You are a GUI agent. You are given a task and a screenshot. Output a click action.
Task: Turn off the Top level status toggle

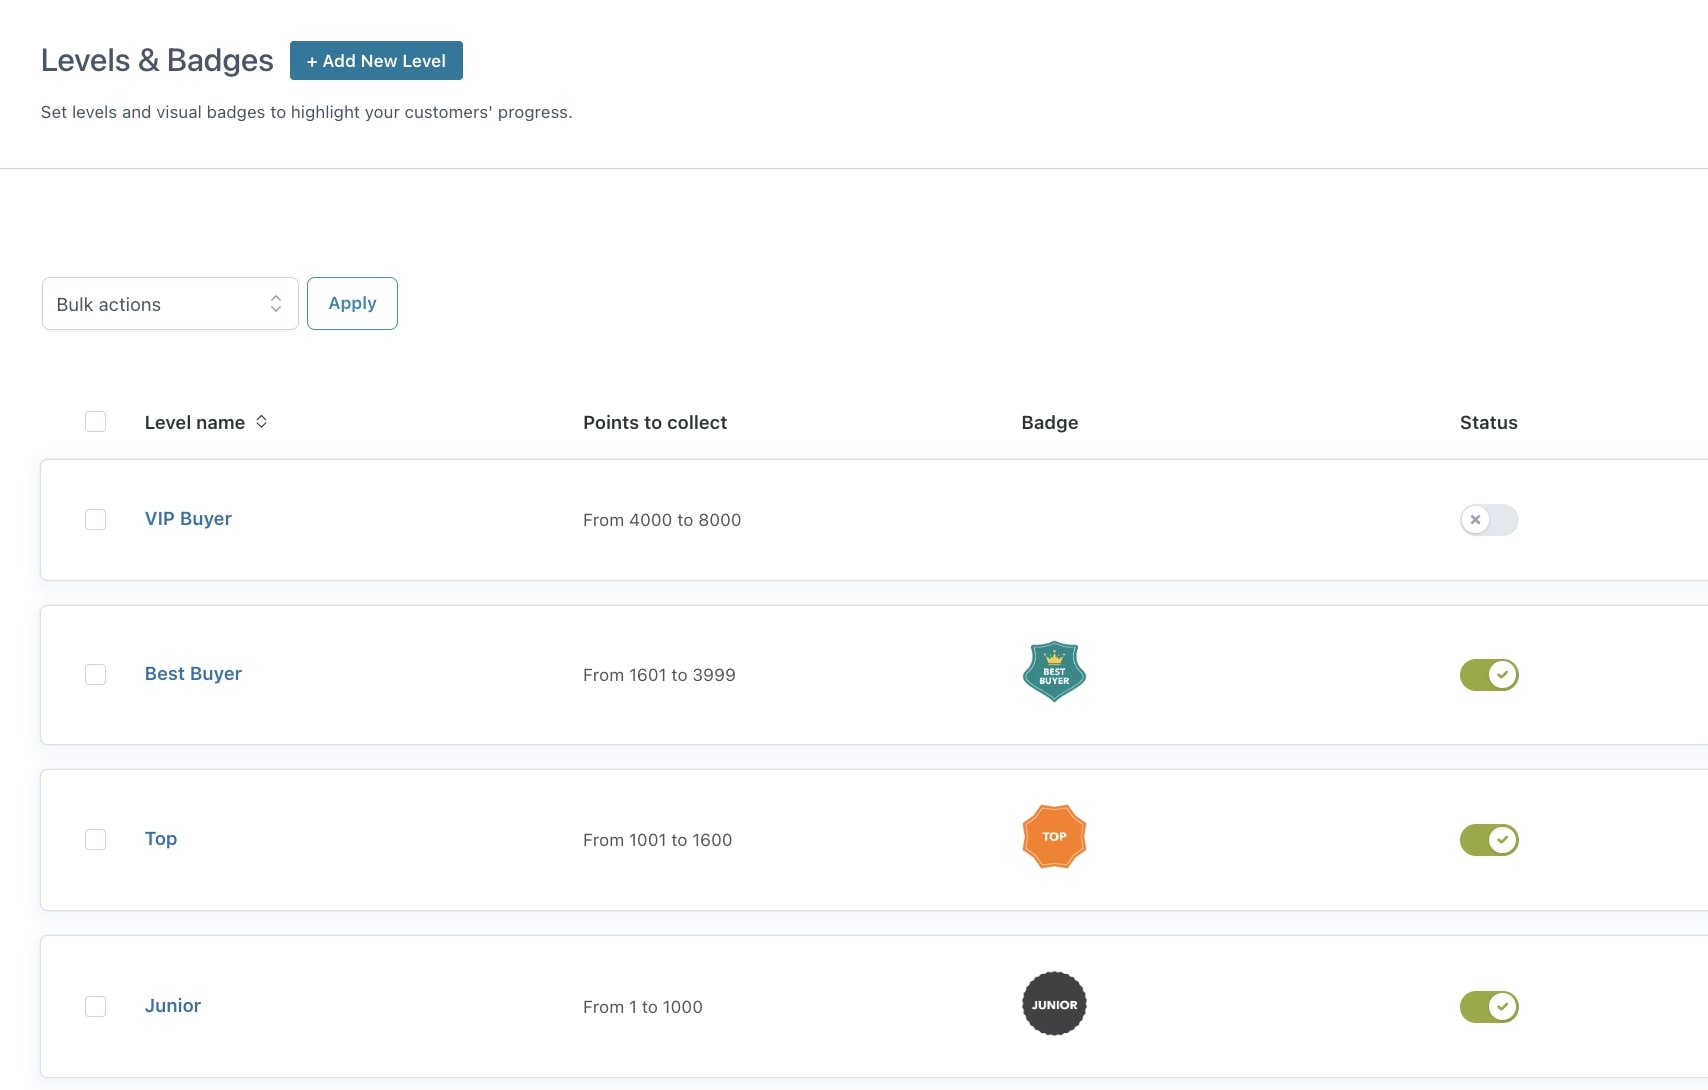coord(1488,840)
